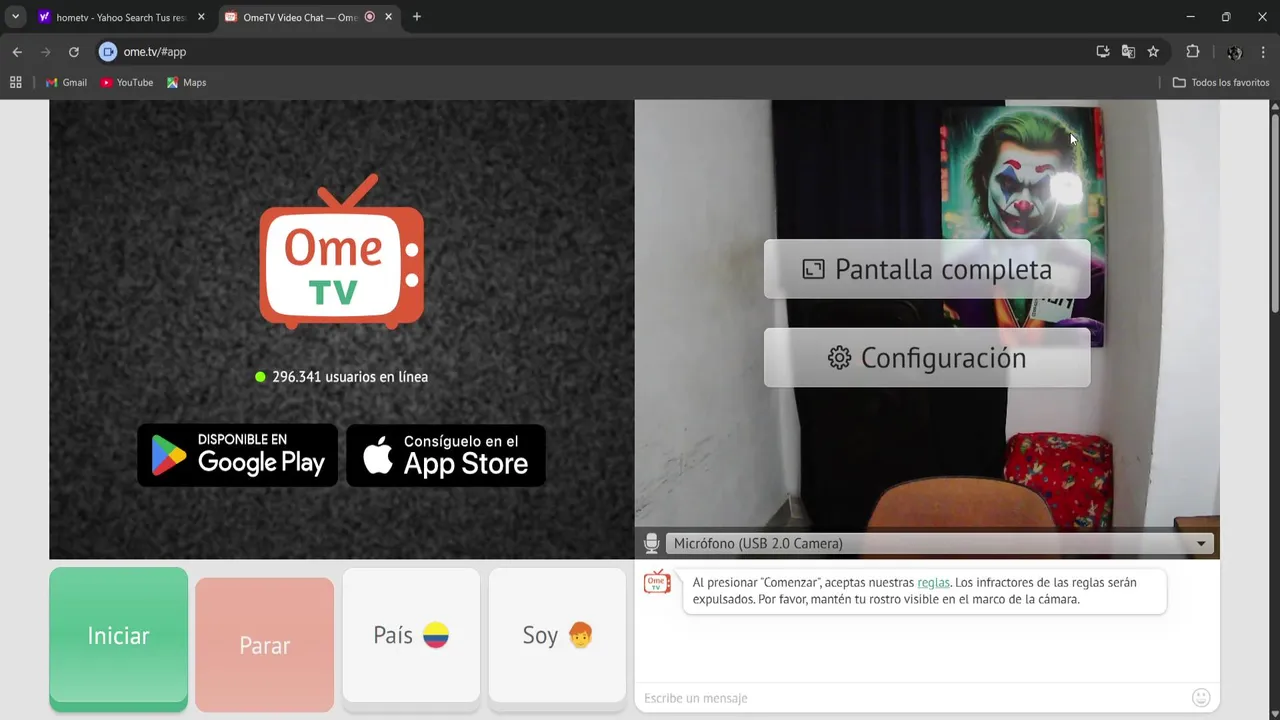Screen dimensions: 1280x720
Task: Click the 296.341 usuarios en línea text
Action: coord(350,377)
